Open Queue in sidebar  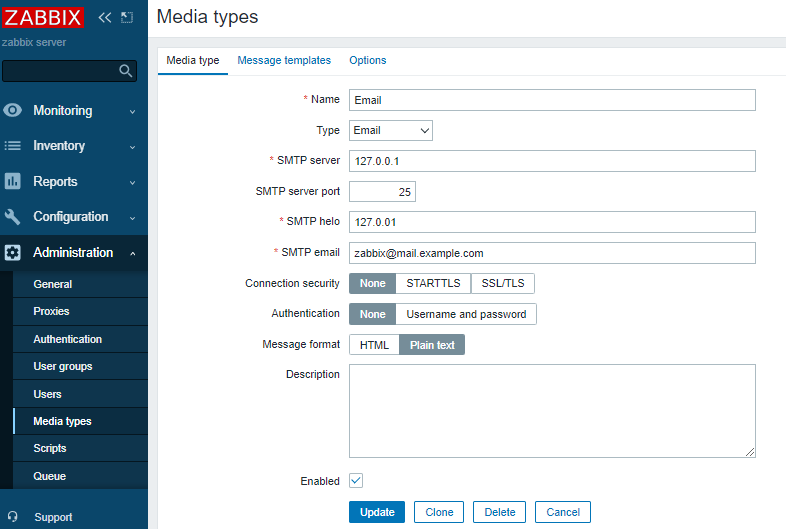pos(80,476)
